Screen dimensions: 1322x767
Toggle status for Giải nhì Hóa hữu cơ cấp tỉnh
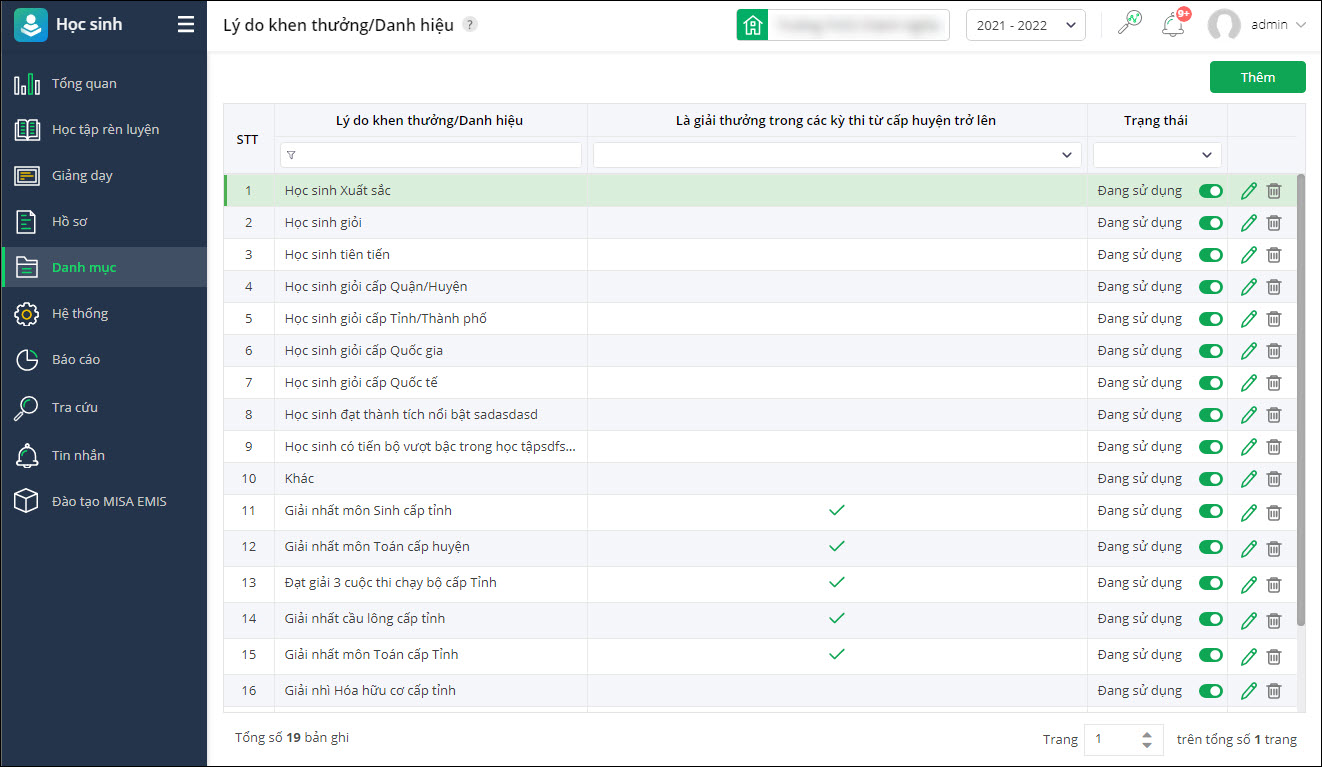[1211, 691]
